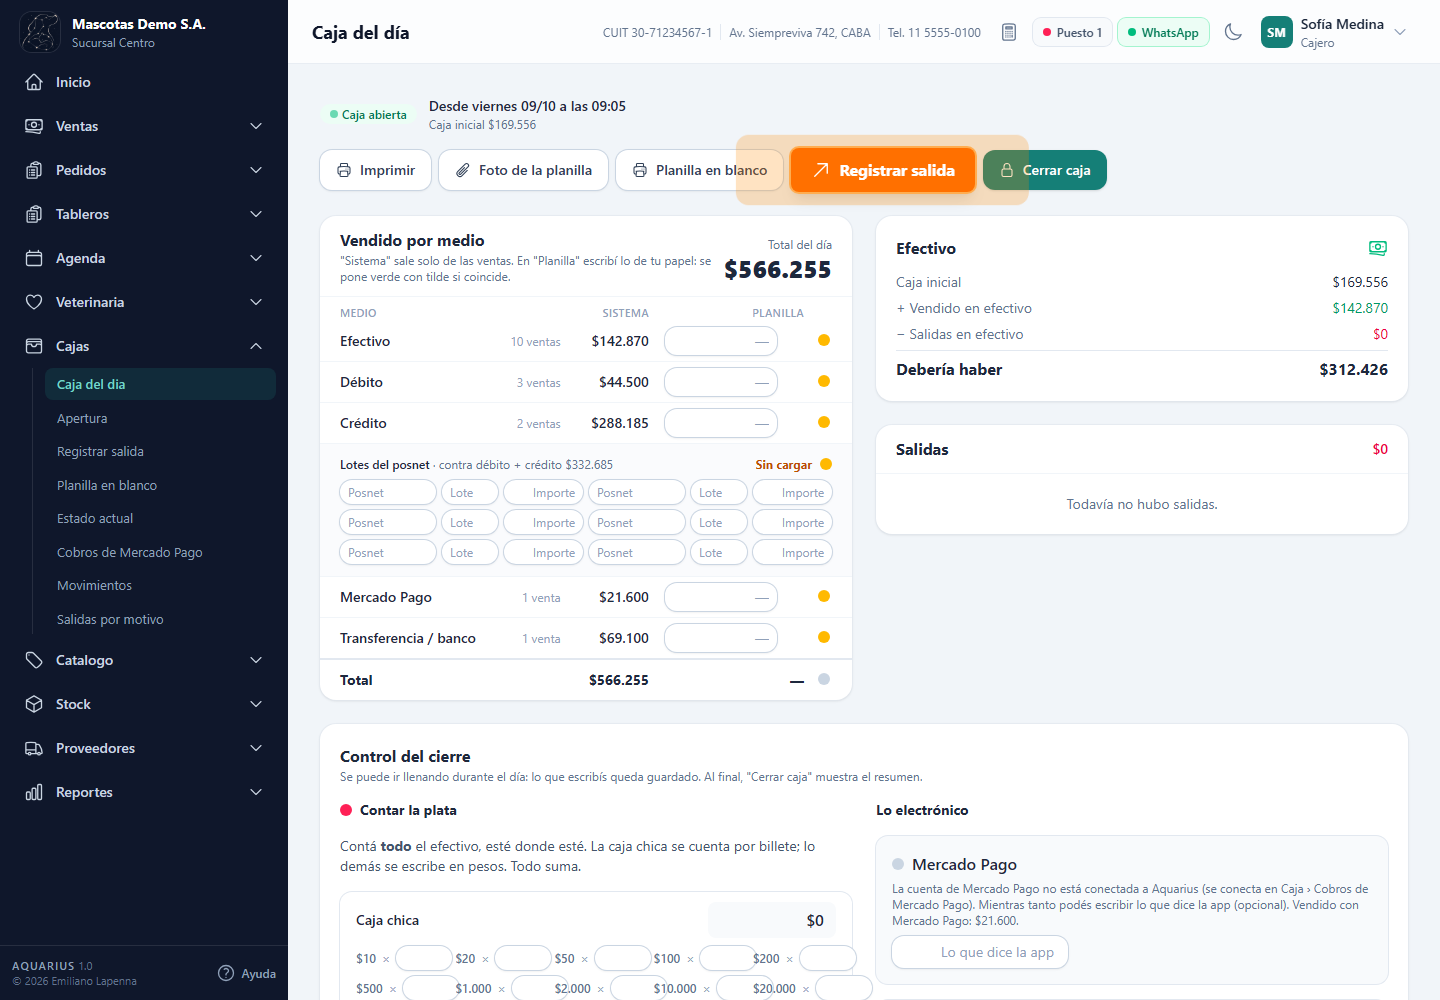
Task: Click the cash icon in the Efectivo card
Action: [1378, 248]
